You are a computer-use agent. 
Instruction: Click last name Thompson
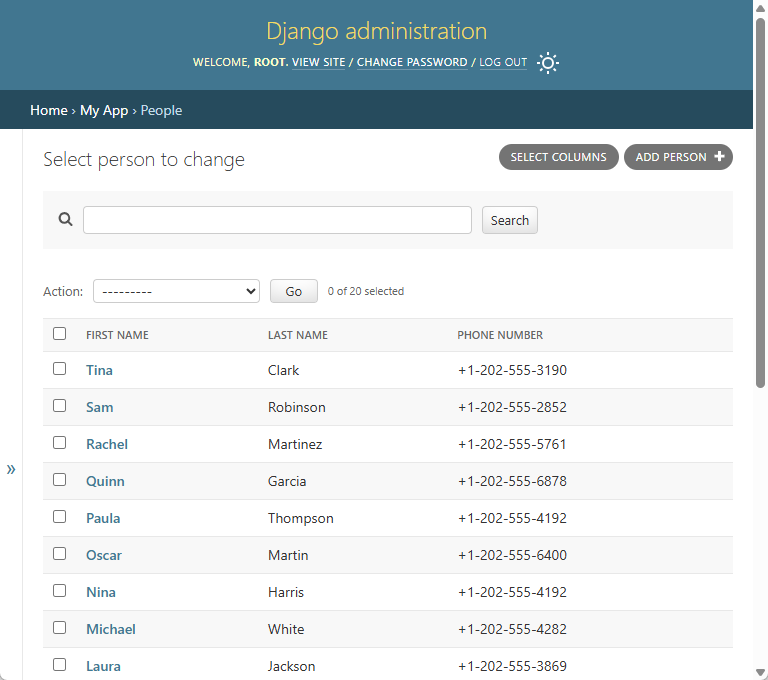(300, 518)
